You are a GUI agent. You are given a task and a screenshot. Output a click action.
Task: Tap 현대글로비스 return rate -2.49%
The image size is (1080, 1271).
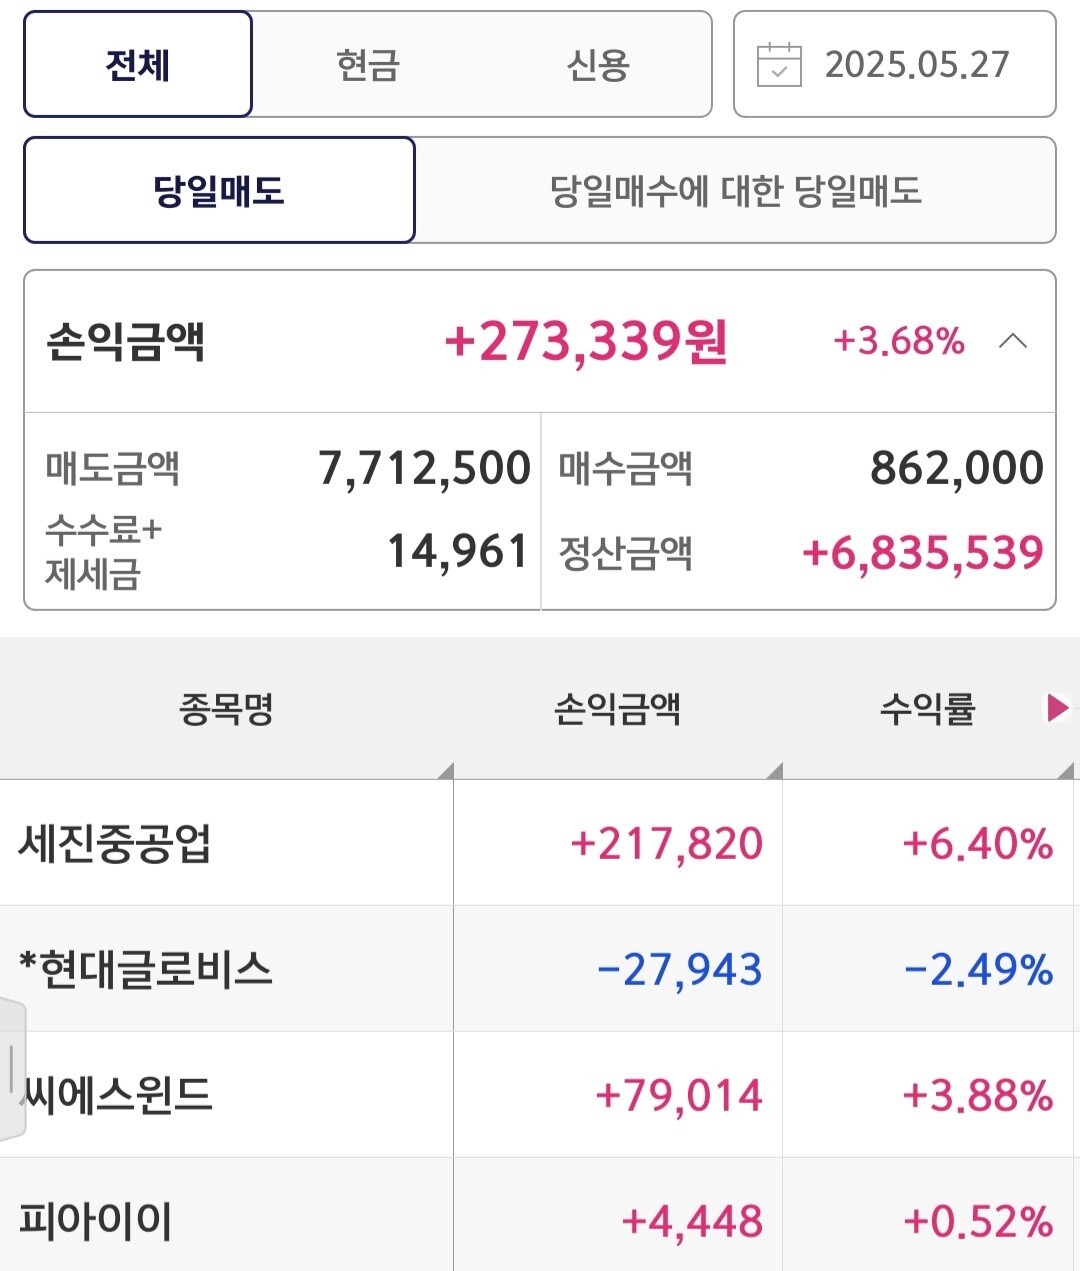[x=978, y=969]
